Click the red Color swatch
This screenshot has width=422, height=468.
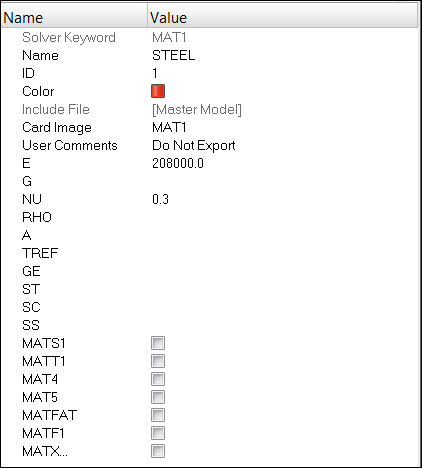click(158, 91)
